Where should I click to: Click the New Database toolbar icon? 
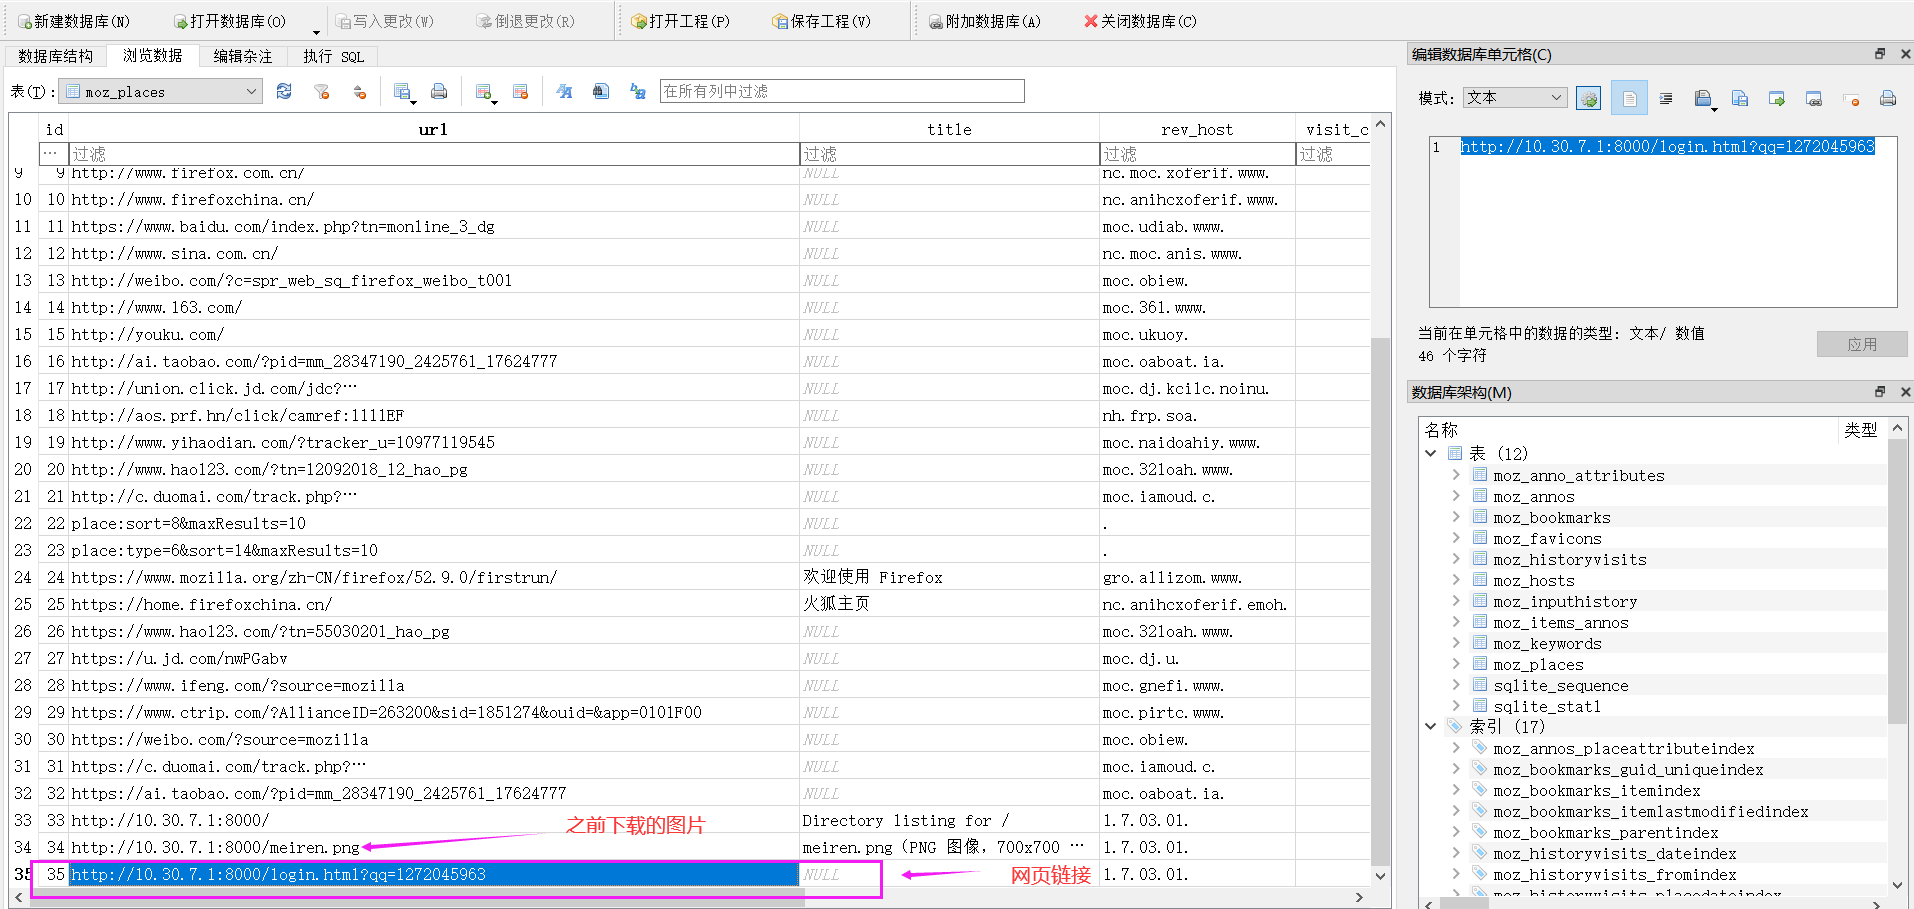tap(25, 21)
